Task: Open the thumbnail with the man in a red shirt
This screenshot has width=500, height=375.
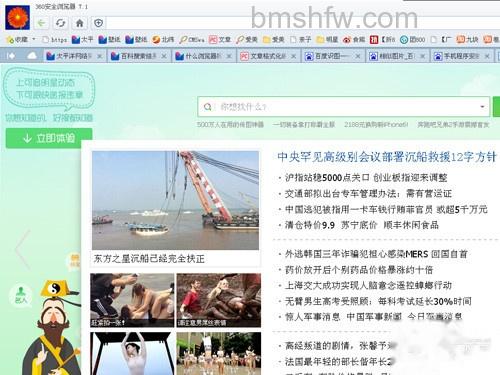Action: click(x=218, y=300)
